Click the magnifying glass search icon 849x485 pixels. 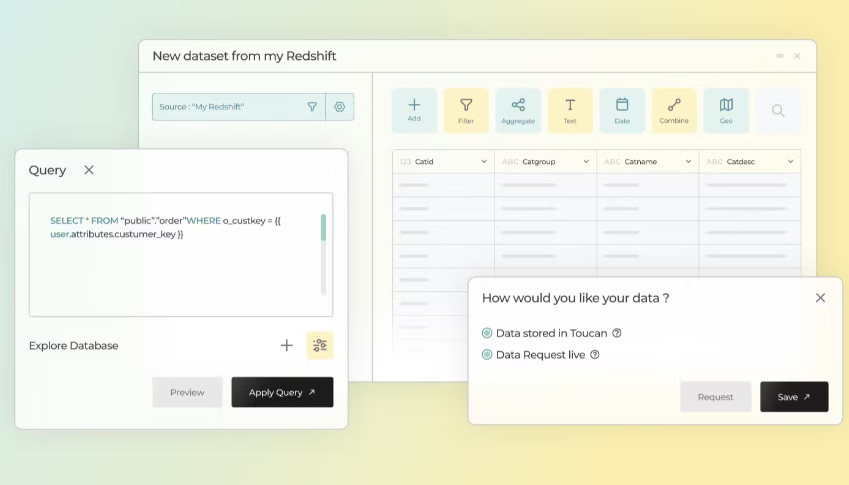[778, 111]
